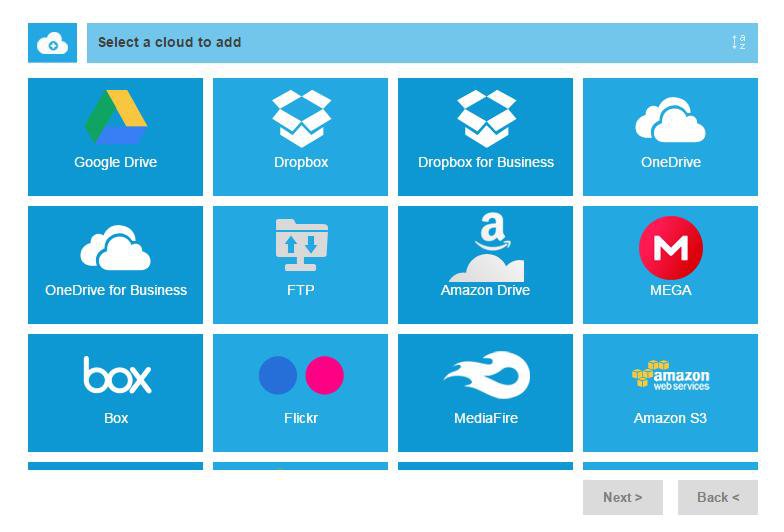The height and width of the screenshot is (532, 784).
Task: Click the add cloud icon in header
Action: click(52, 43)
